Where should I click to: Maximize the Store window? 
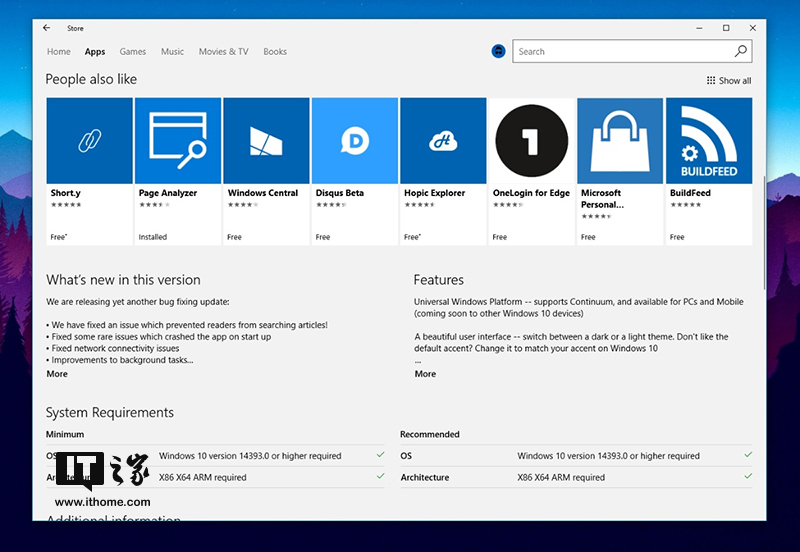[726, 28]
